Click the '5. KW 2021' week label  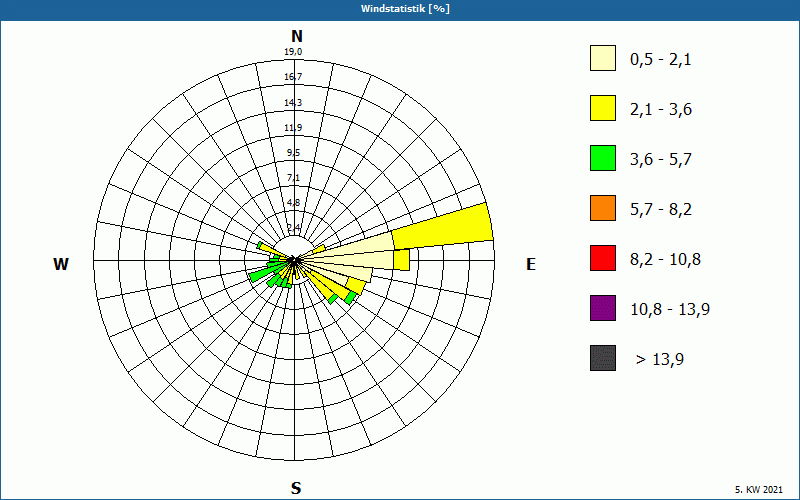click(759, 490)
